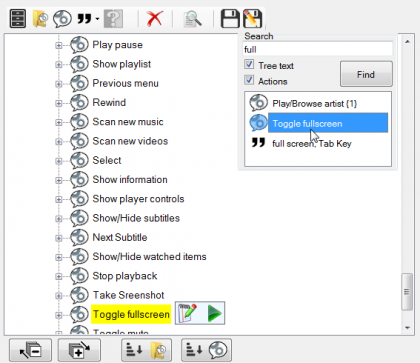Click the command icon beside Take Sreenshot
This screenshot has width=420, height=363.
[x=79, y=295]
